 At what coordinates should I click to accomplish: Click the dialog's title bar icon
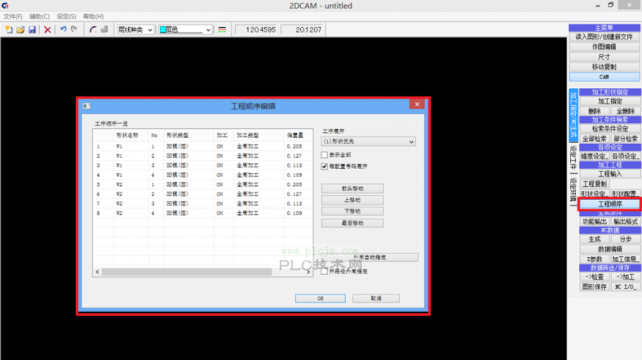86,106
